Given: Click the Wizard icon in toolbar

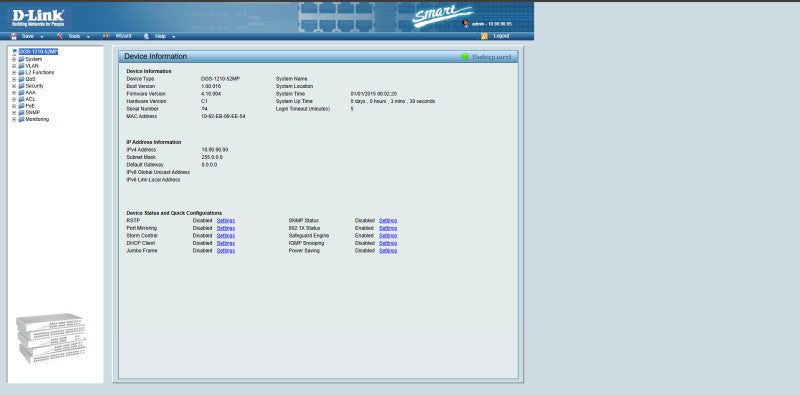Looking at the screenshot, I should [x=106, y=36].
